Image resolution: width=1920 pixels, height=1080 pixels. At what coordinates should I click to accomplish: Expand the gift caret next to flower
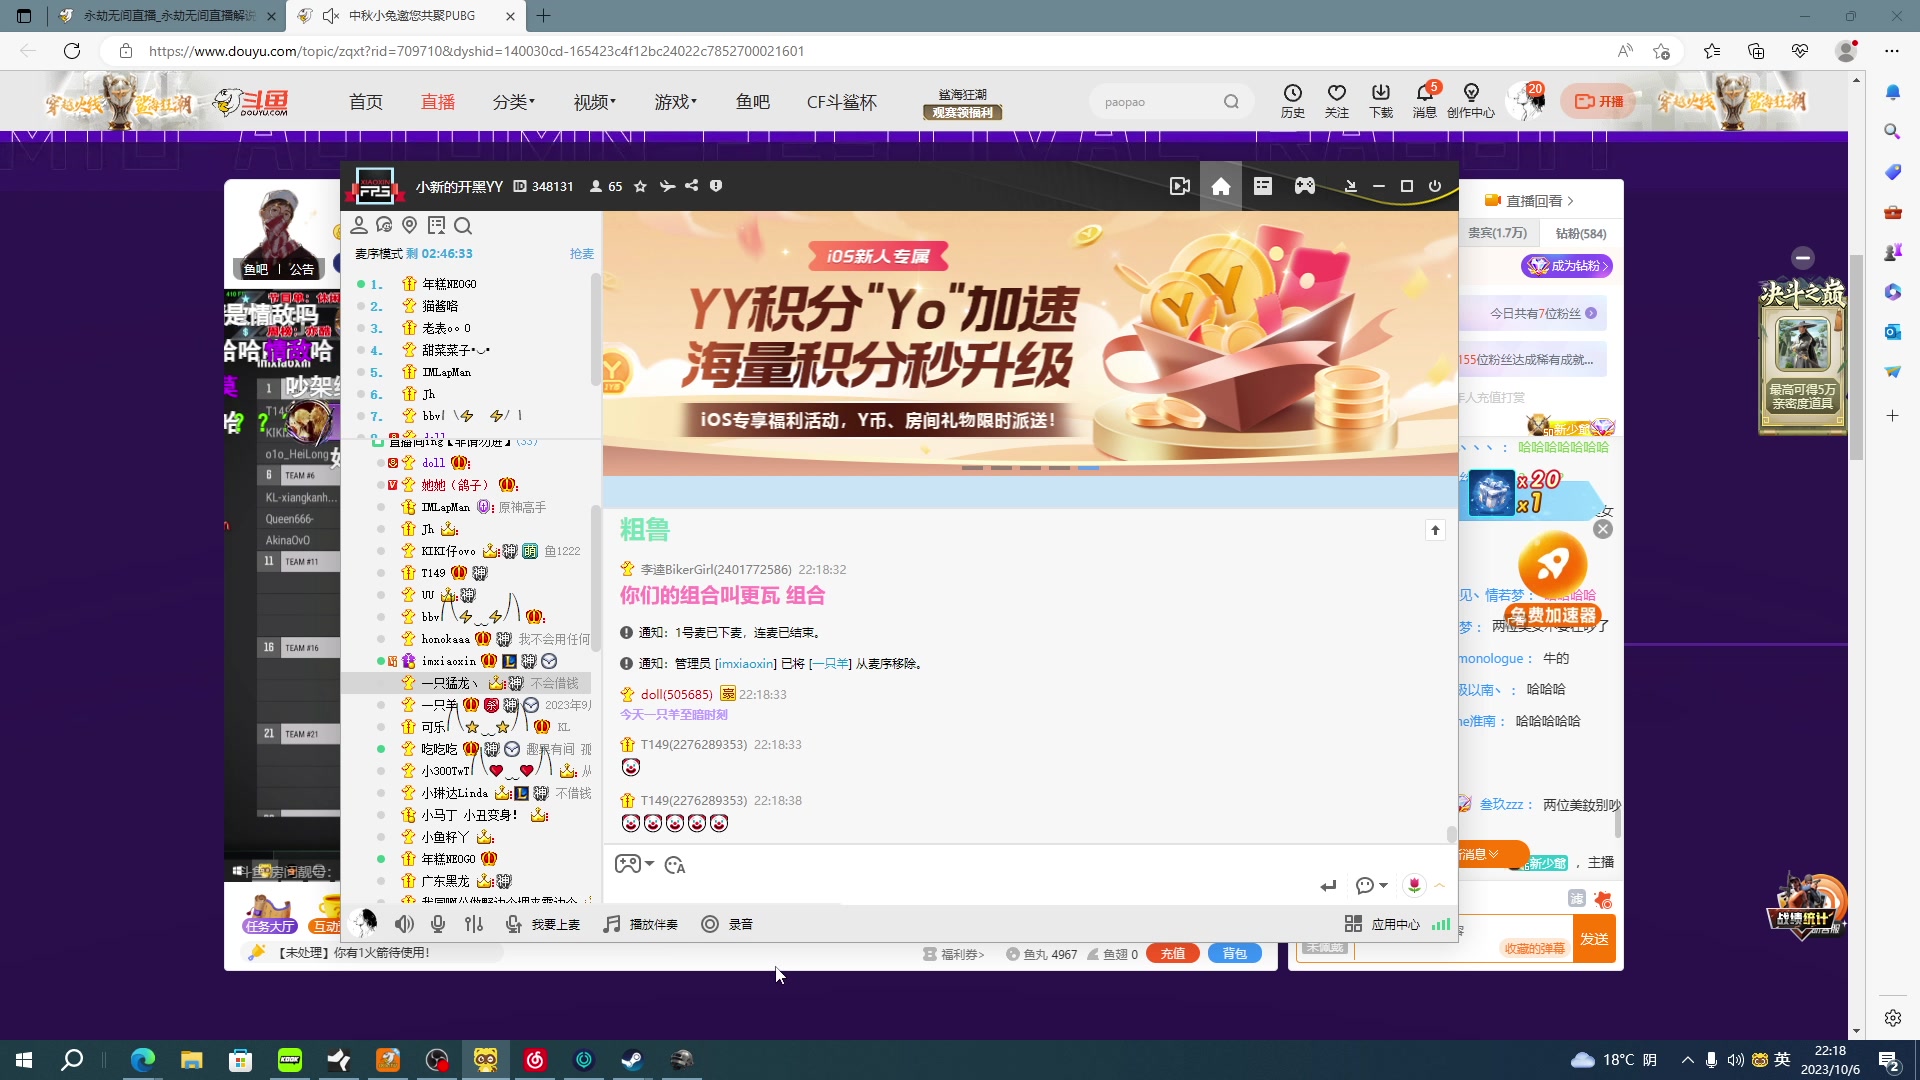point(1440,885)
